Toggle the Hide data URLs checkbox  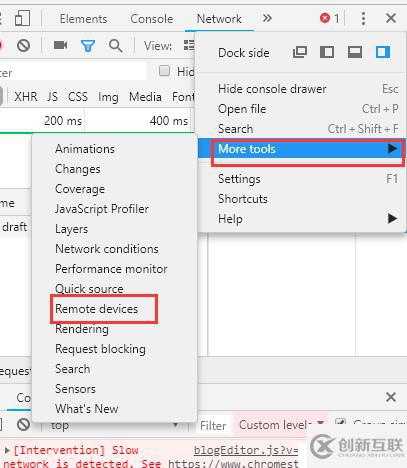pos(164,71)
